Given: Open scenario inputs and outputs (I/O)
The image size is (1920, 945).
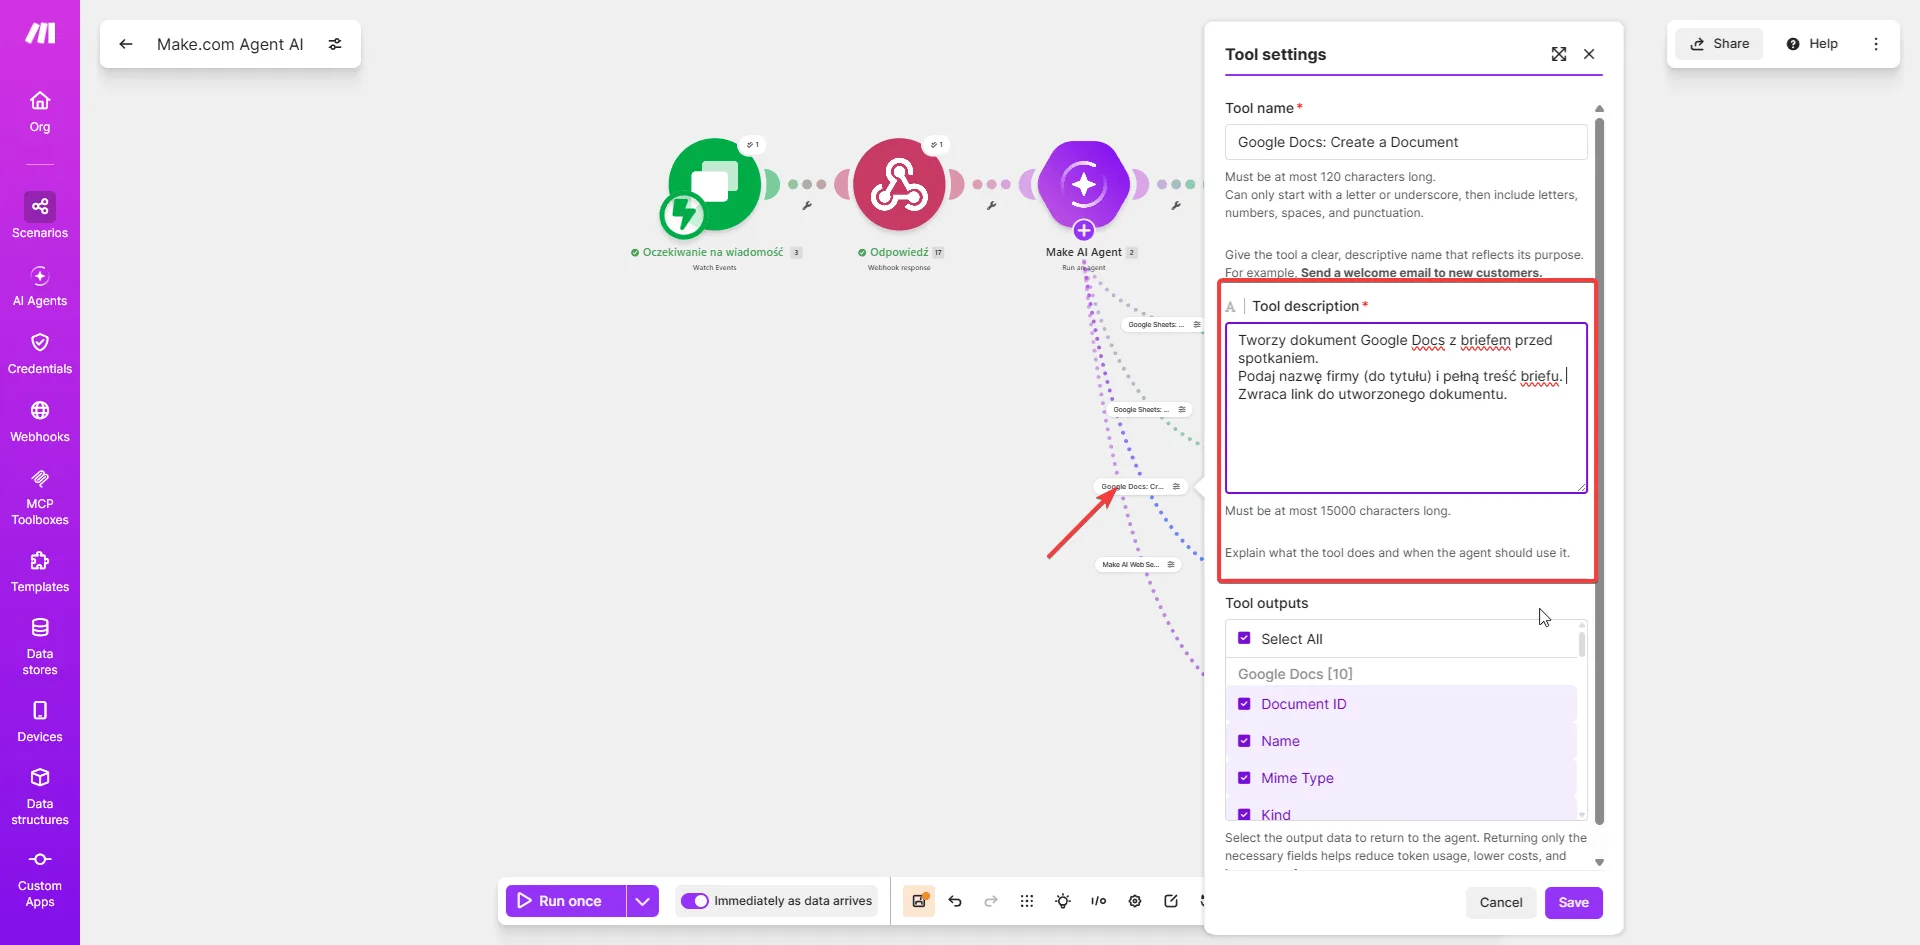Looking at the screenshot, I should click(1099, 901).
